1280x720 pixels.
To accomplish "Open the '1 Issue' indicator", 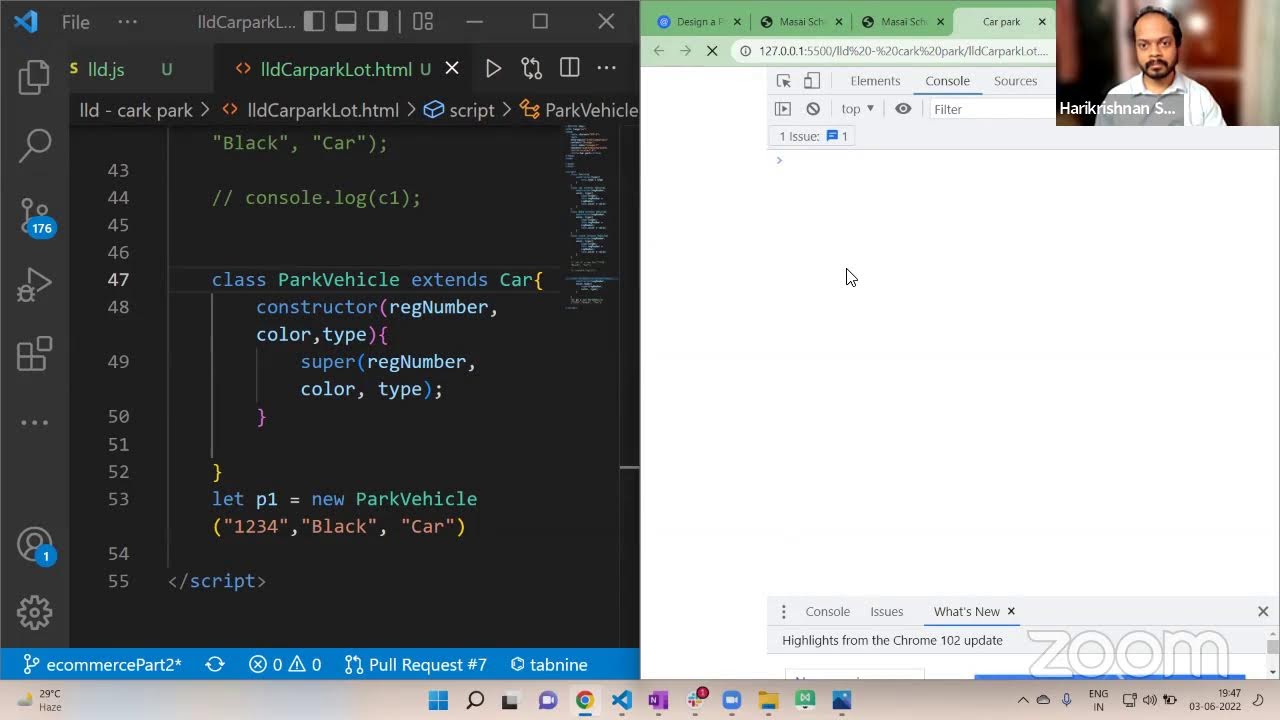I will click(813, 136).
